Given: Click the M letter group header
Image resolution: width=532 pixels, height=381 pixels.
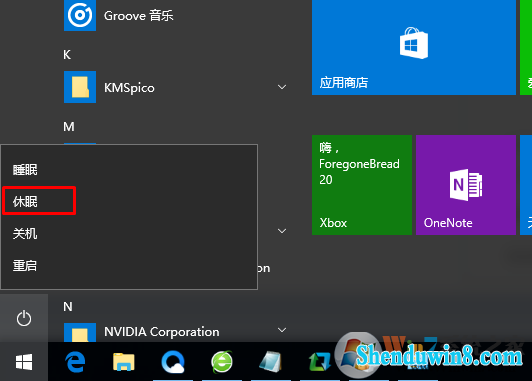Looking at the screenshot, I should [x=69, y=127].
